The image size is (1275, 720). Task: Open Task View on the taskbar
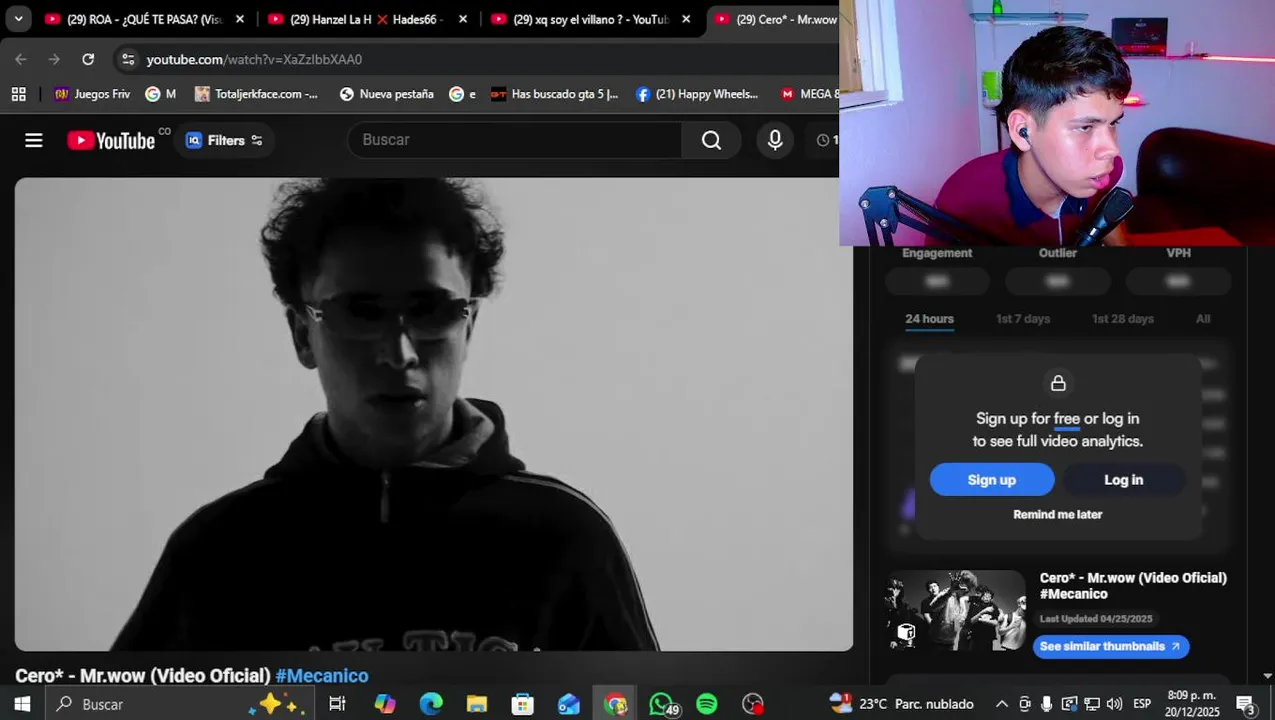pyautogui.click(x=337, y=704)
